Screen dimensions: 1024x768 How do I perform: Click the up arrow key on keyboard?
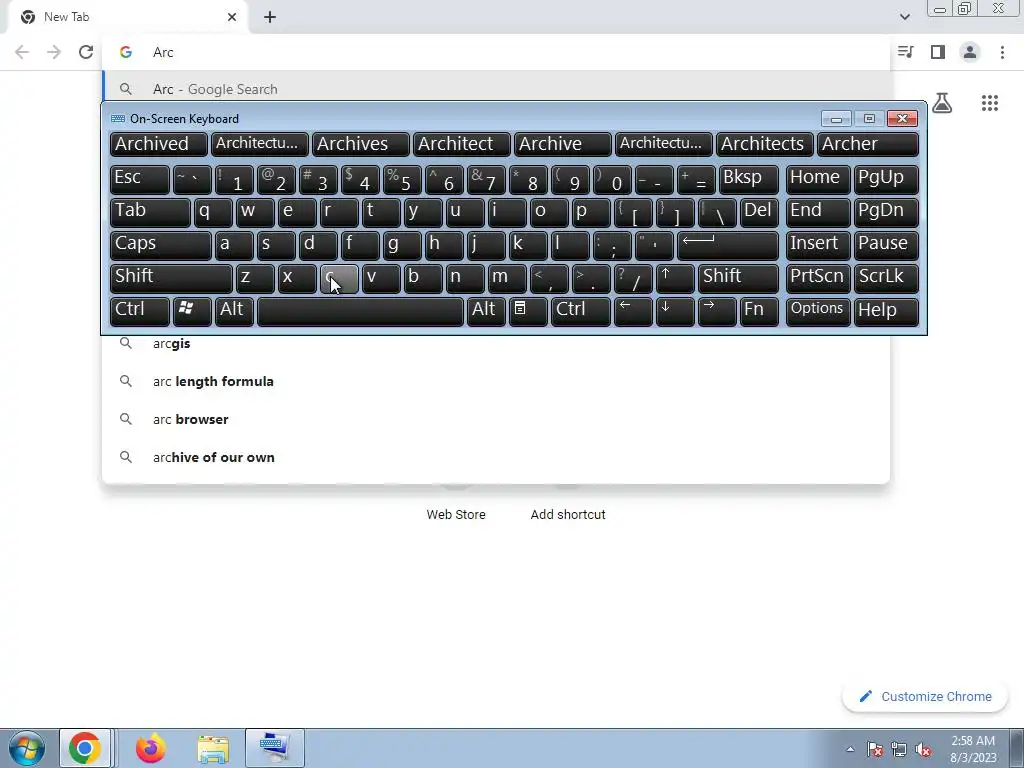[675, 278]
